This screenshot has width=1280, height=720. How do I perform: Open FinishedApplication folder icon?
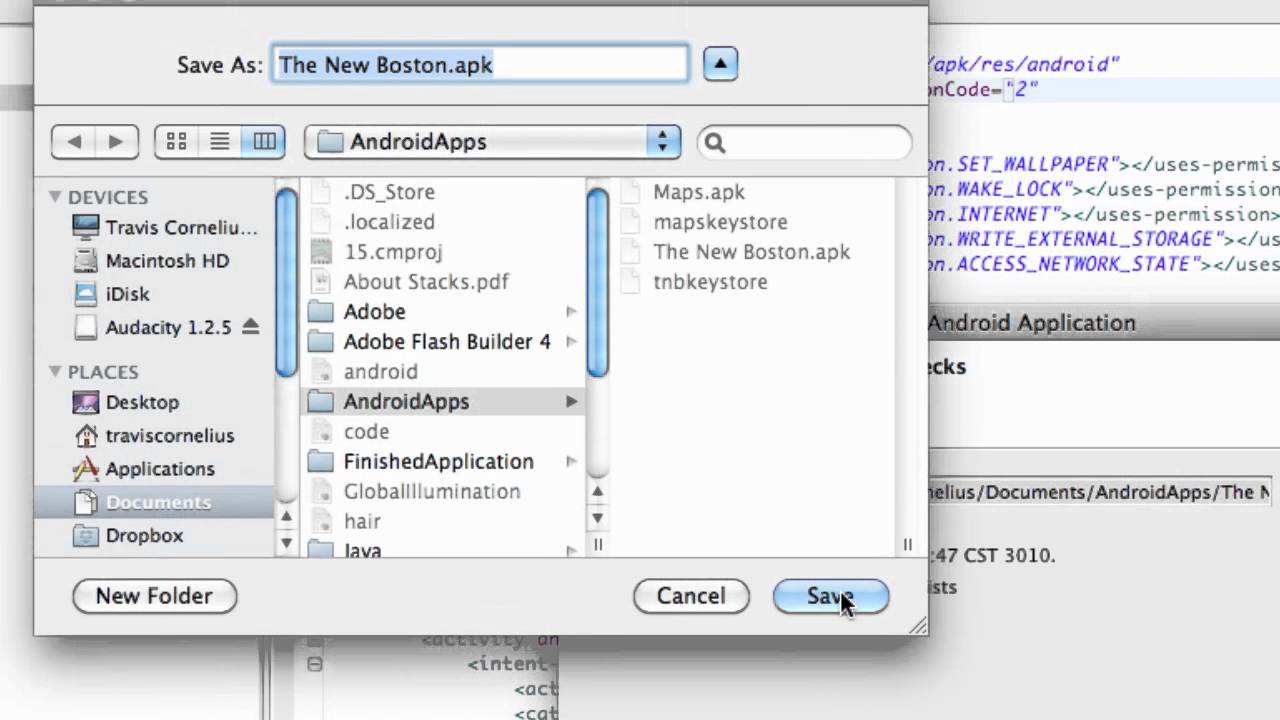320,462
